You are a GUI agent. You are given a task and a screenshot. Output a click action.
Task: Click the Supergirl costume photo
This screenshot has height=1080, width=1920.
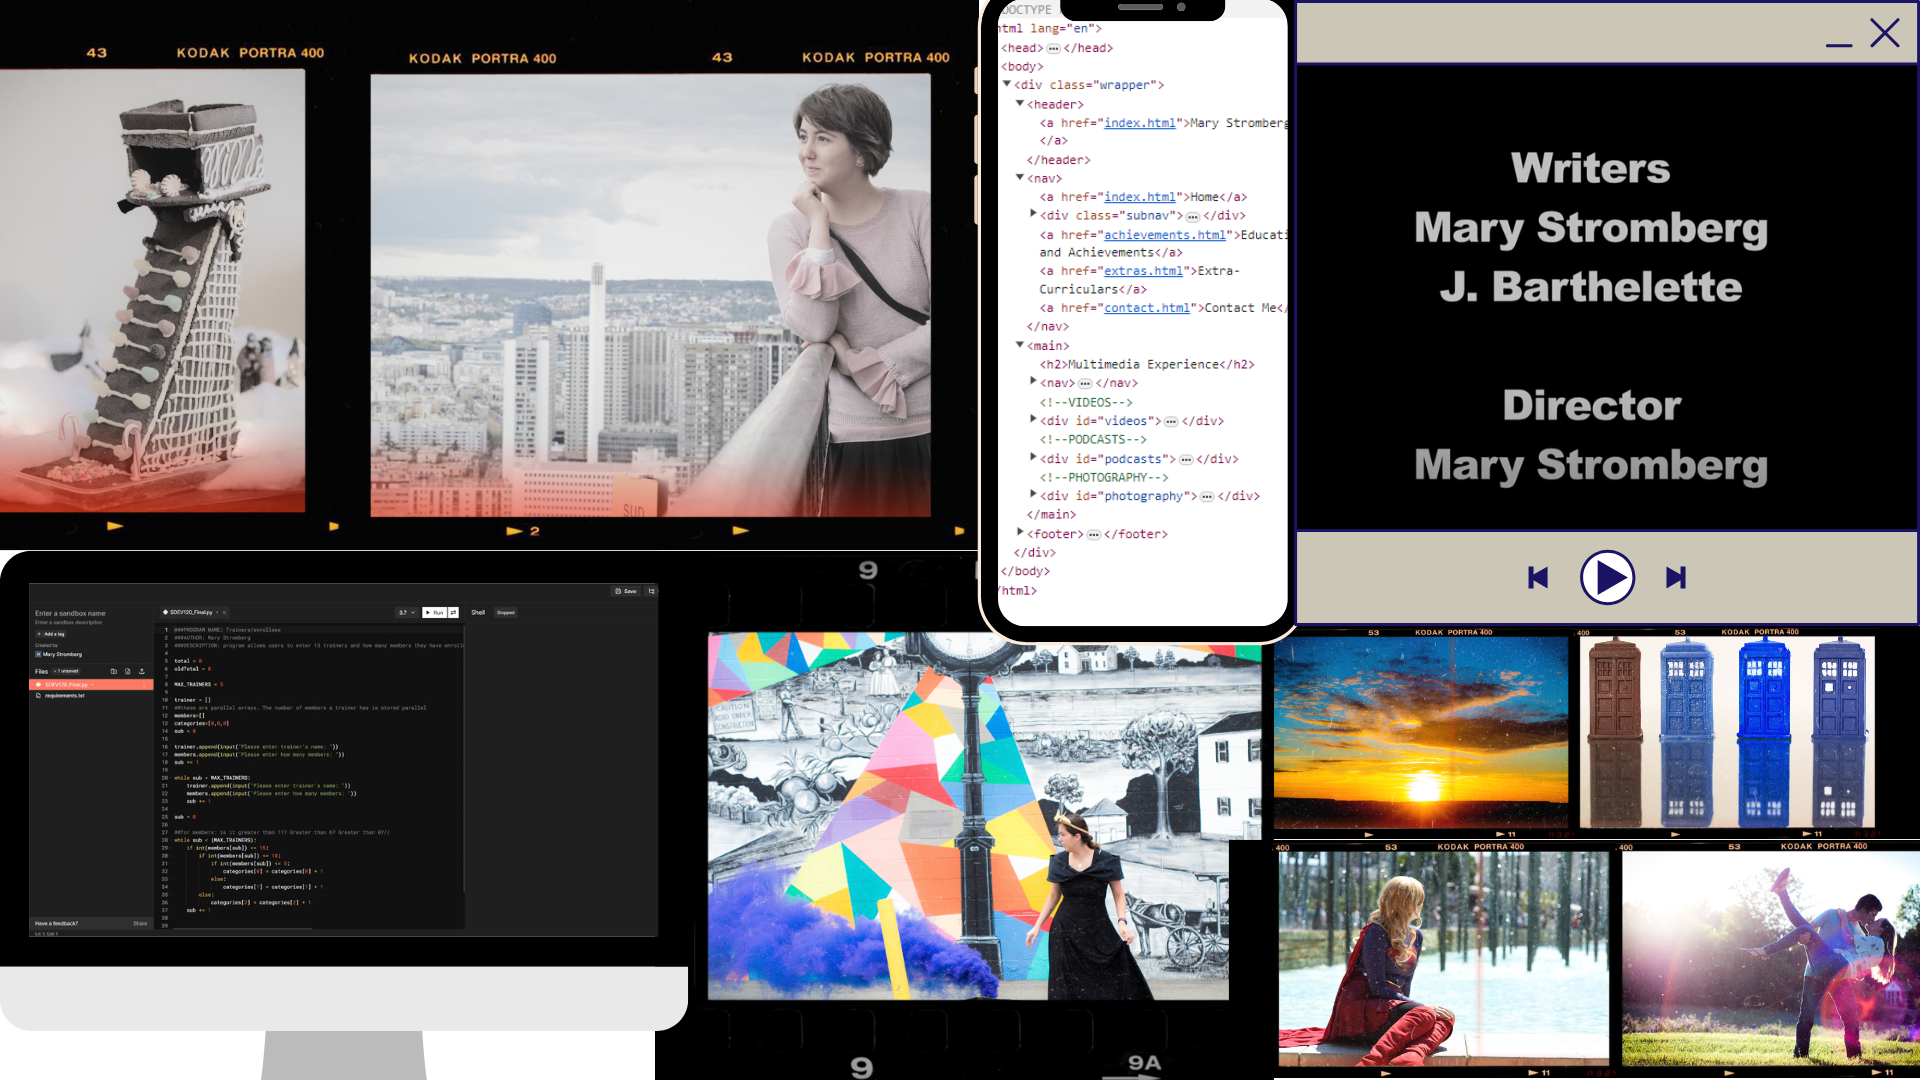pyautogui.click(x=1444, y=958)
